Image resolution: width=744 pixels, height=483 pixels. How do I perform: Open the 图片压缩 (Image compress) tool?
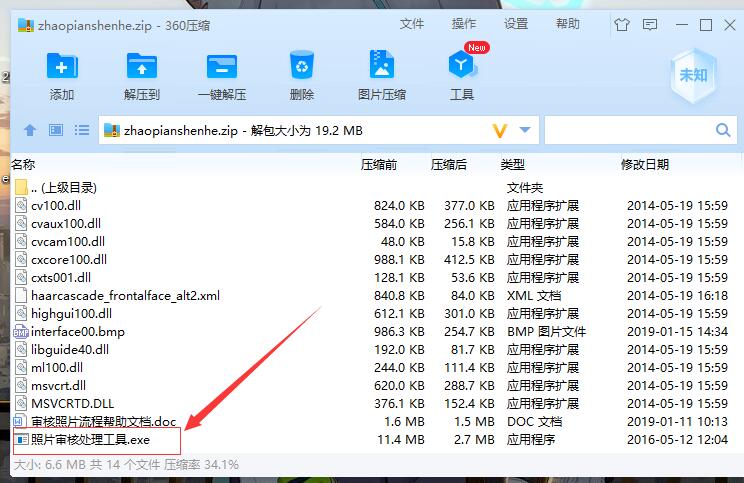coord(381,67)
